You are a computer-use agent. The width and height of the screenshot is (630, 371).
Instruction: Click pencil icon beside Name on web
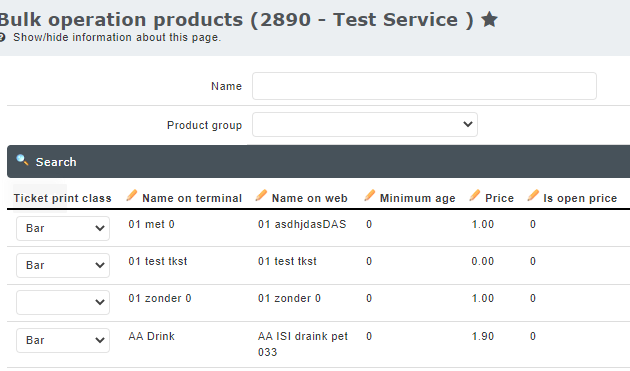[x=261, y=195]
